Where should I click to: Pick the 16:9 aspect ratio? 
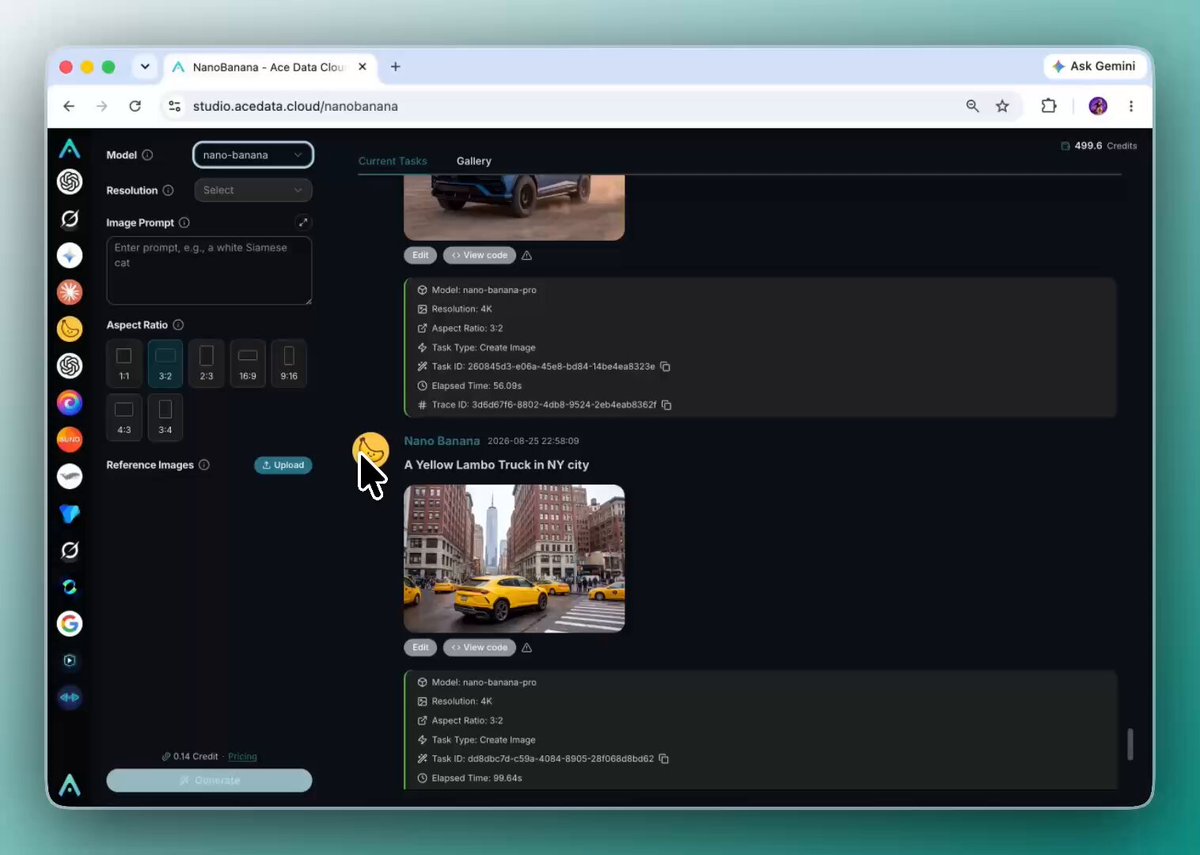pyautogui.click(x=248, y=364)
